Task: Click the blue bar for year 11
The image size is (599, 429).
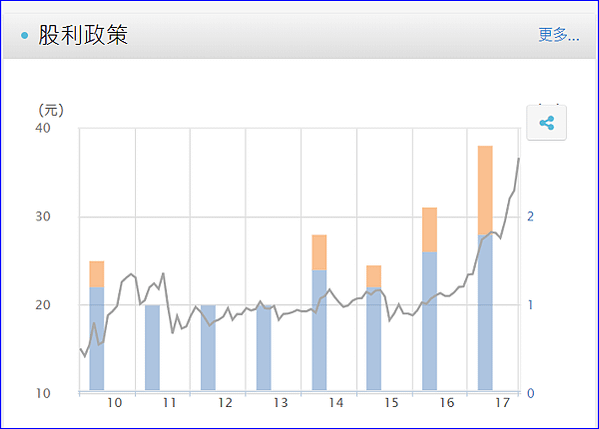Action: point(152,347)
